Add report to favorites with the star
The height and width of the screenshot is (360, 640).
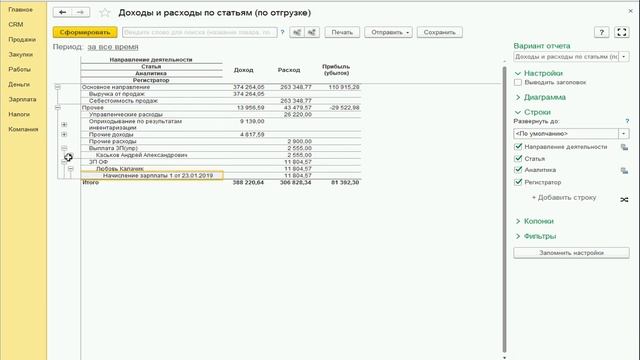pos(105,13)
